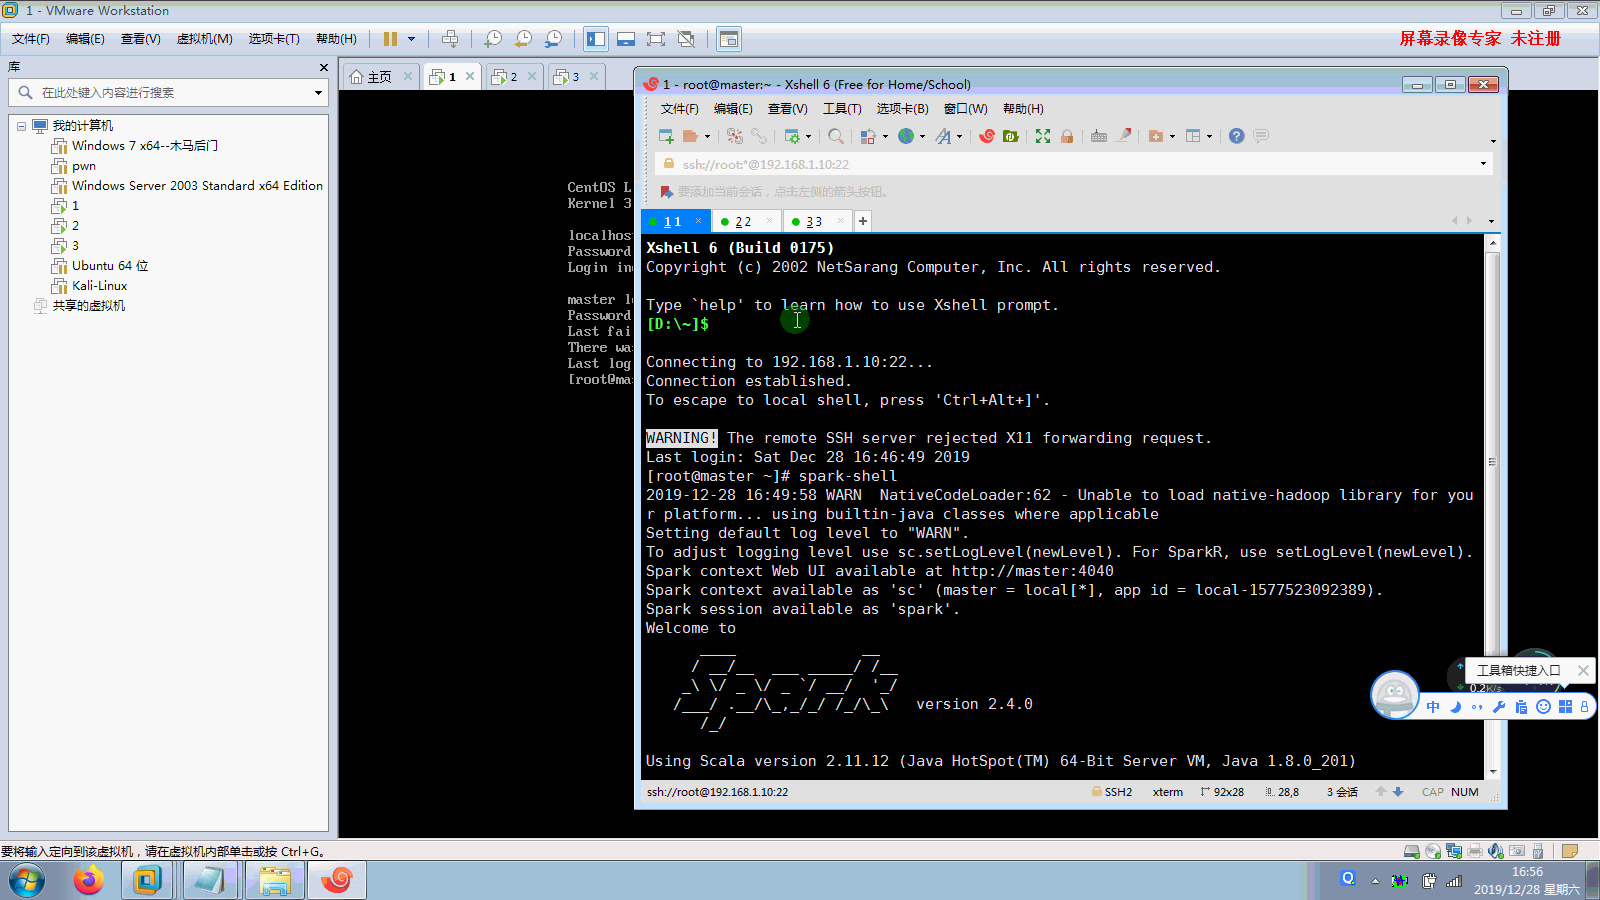Select 共享的虚拟机 in library tree

tap(88, 306)
